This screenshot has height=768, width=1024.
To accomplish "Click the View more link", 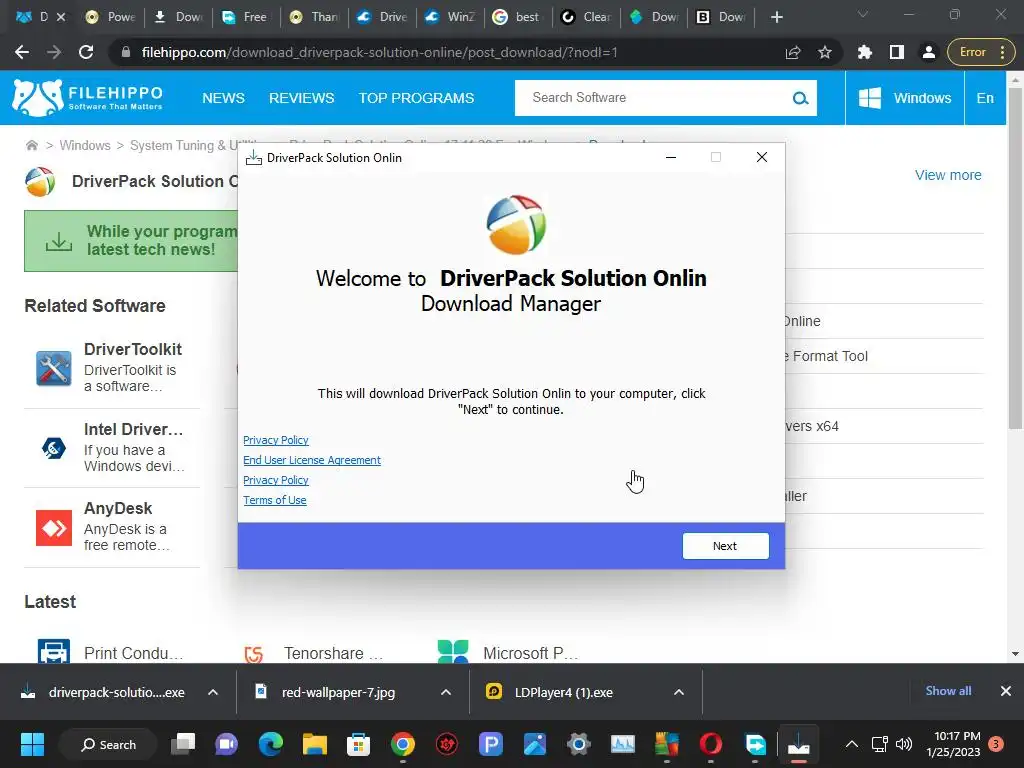I will (948, 175).
